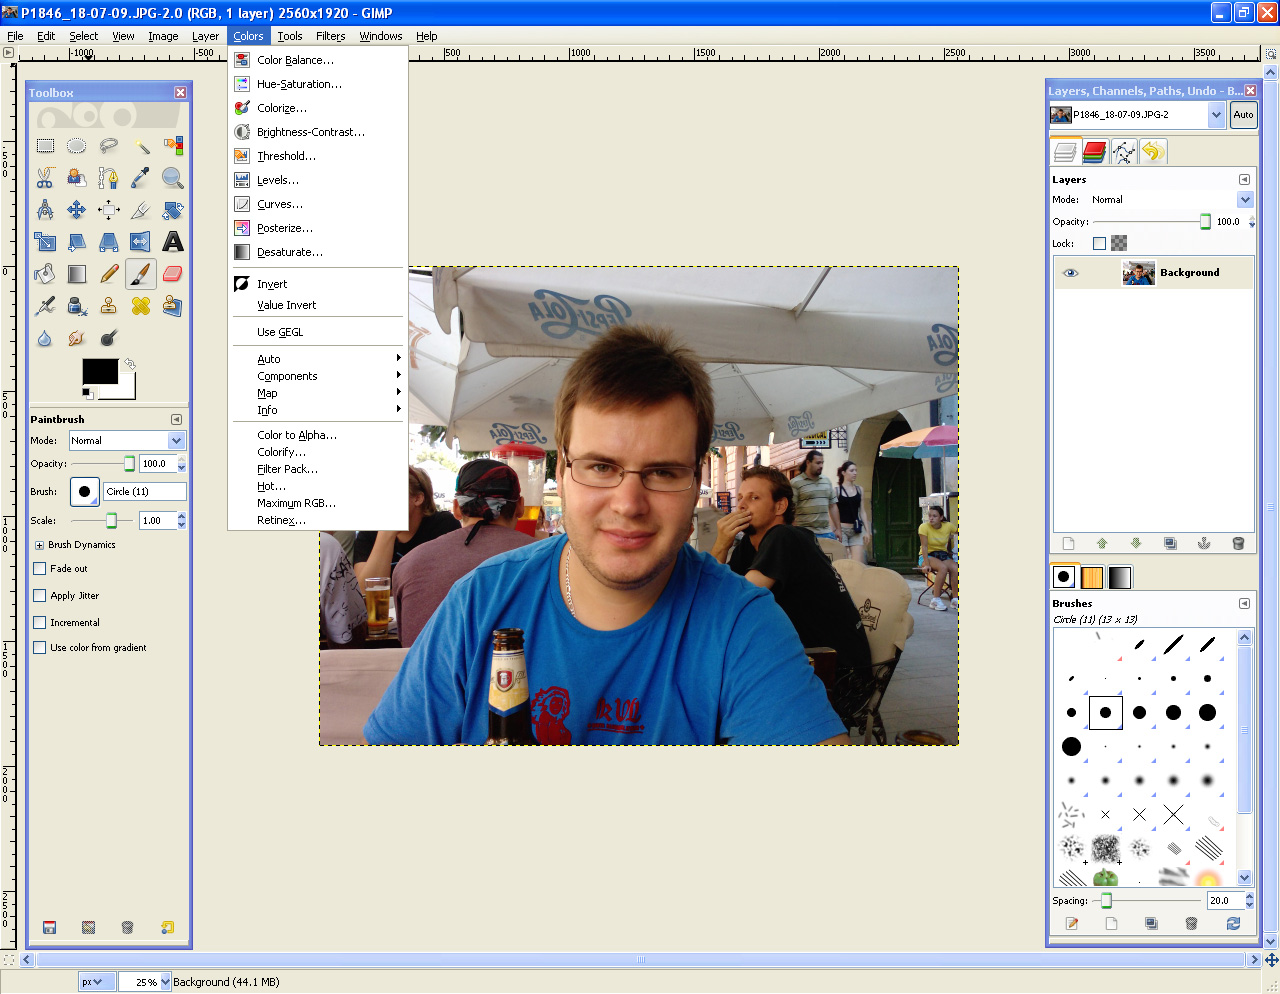The height and width of the screenshot is (994, 1280).
Task: Activate the Zoom magnifier tool
Action: (x=173, y=178)
